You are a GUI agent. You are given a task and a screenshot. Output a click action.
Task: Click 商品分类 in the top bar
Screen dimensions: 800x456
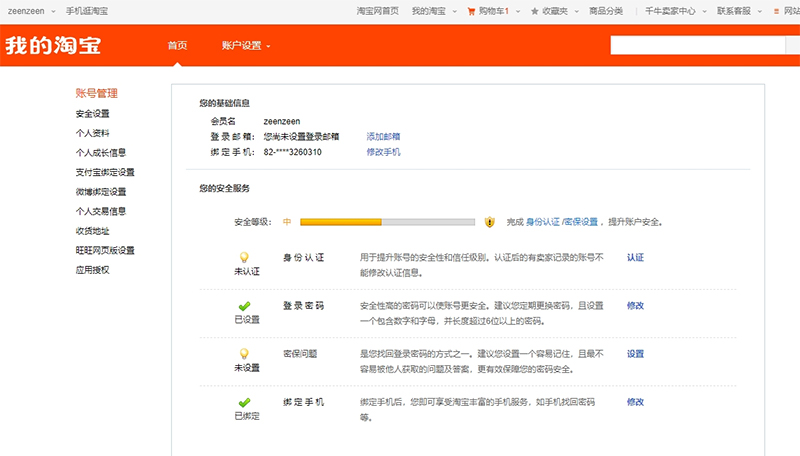coord(606,11)
